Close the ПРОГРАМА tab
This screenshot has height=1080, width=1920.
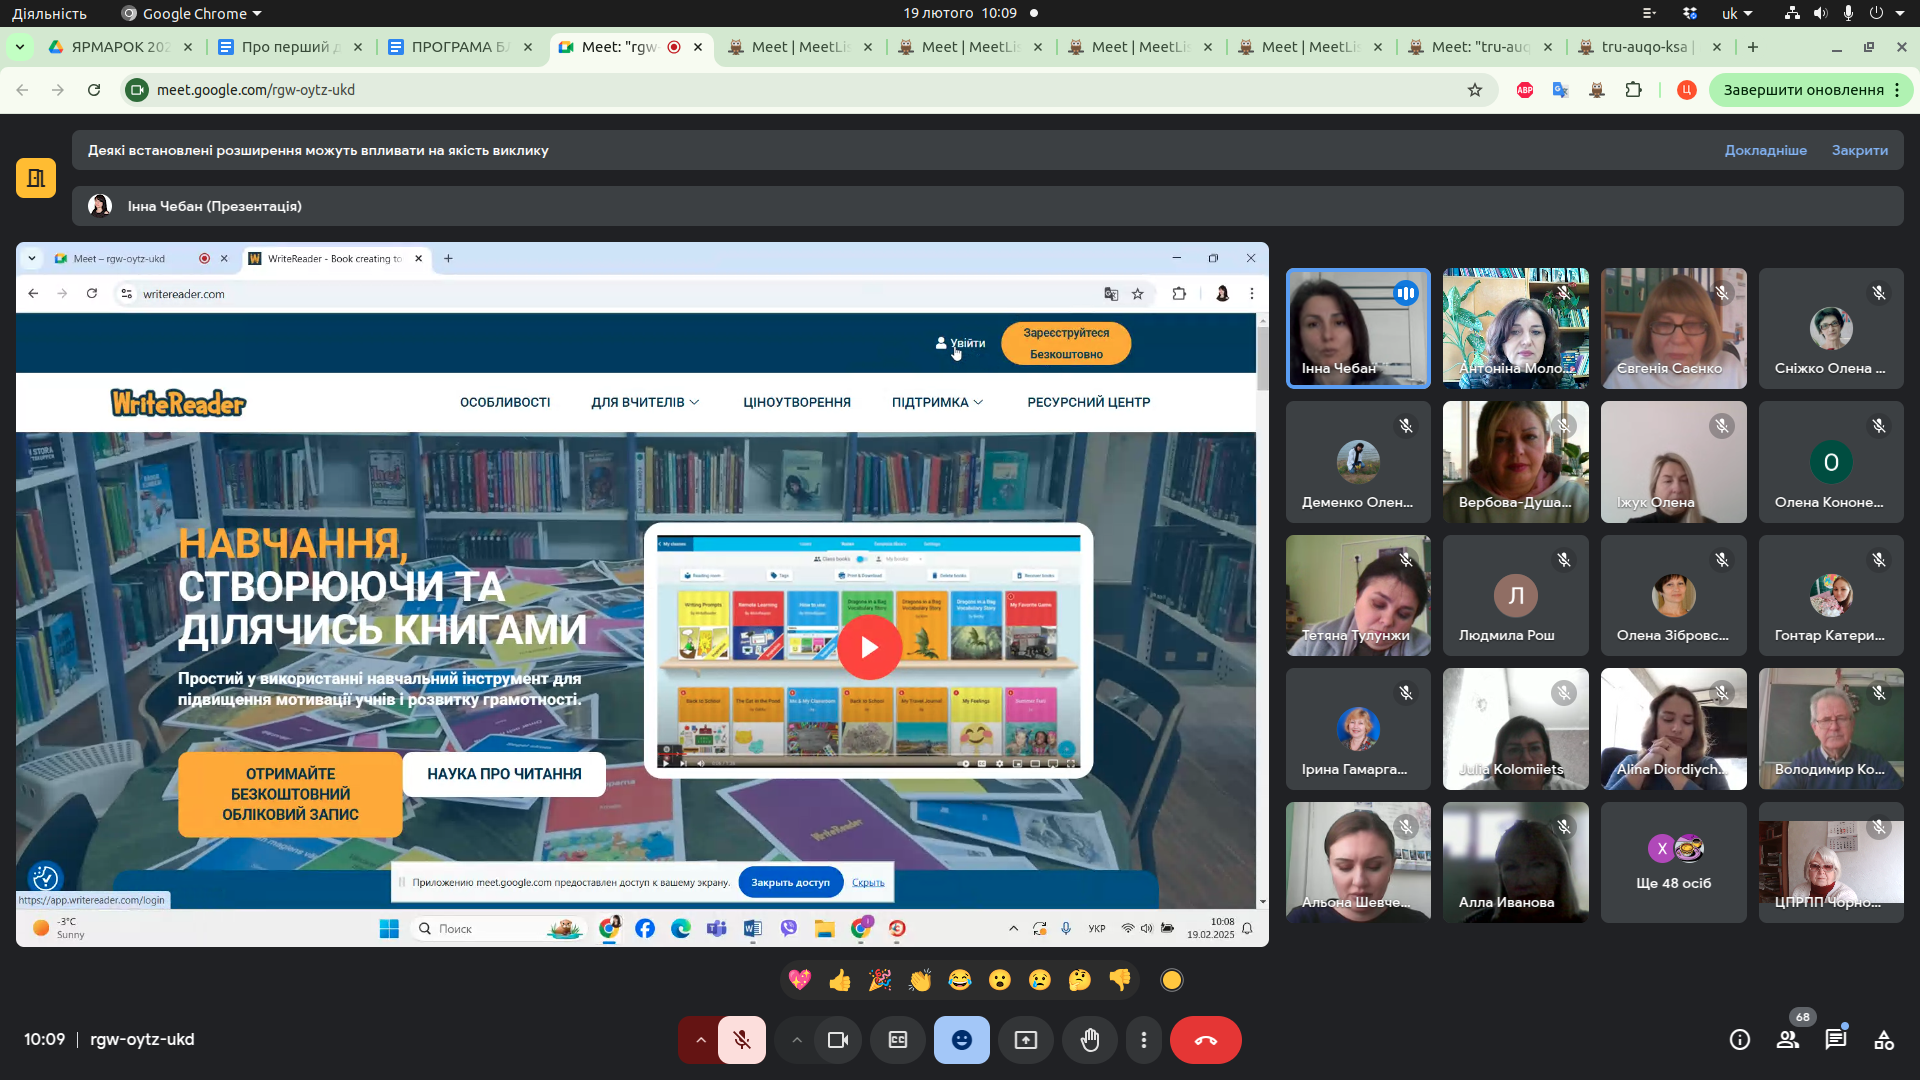pyautogui.click(x=528, y=47)
